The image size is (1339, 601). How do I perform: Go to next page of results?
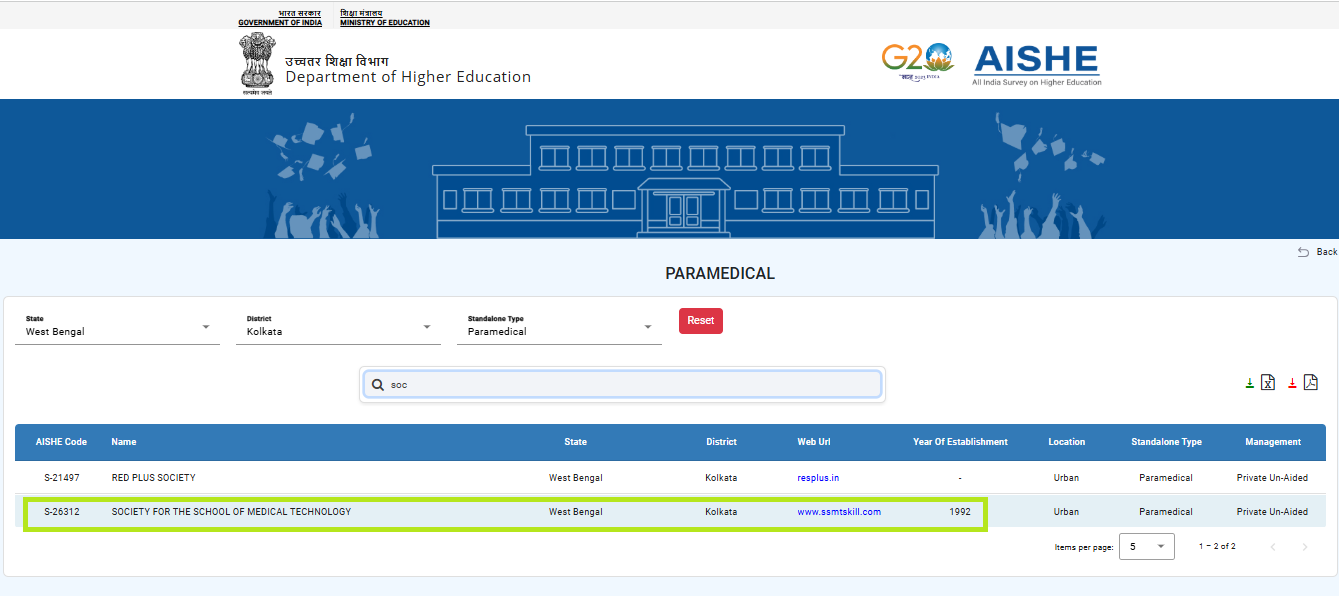coord(1304,547)
